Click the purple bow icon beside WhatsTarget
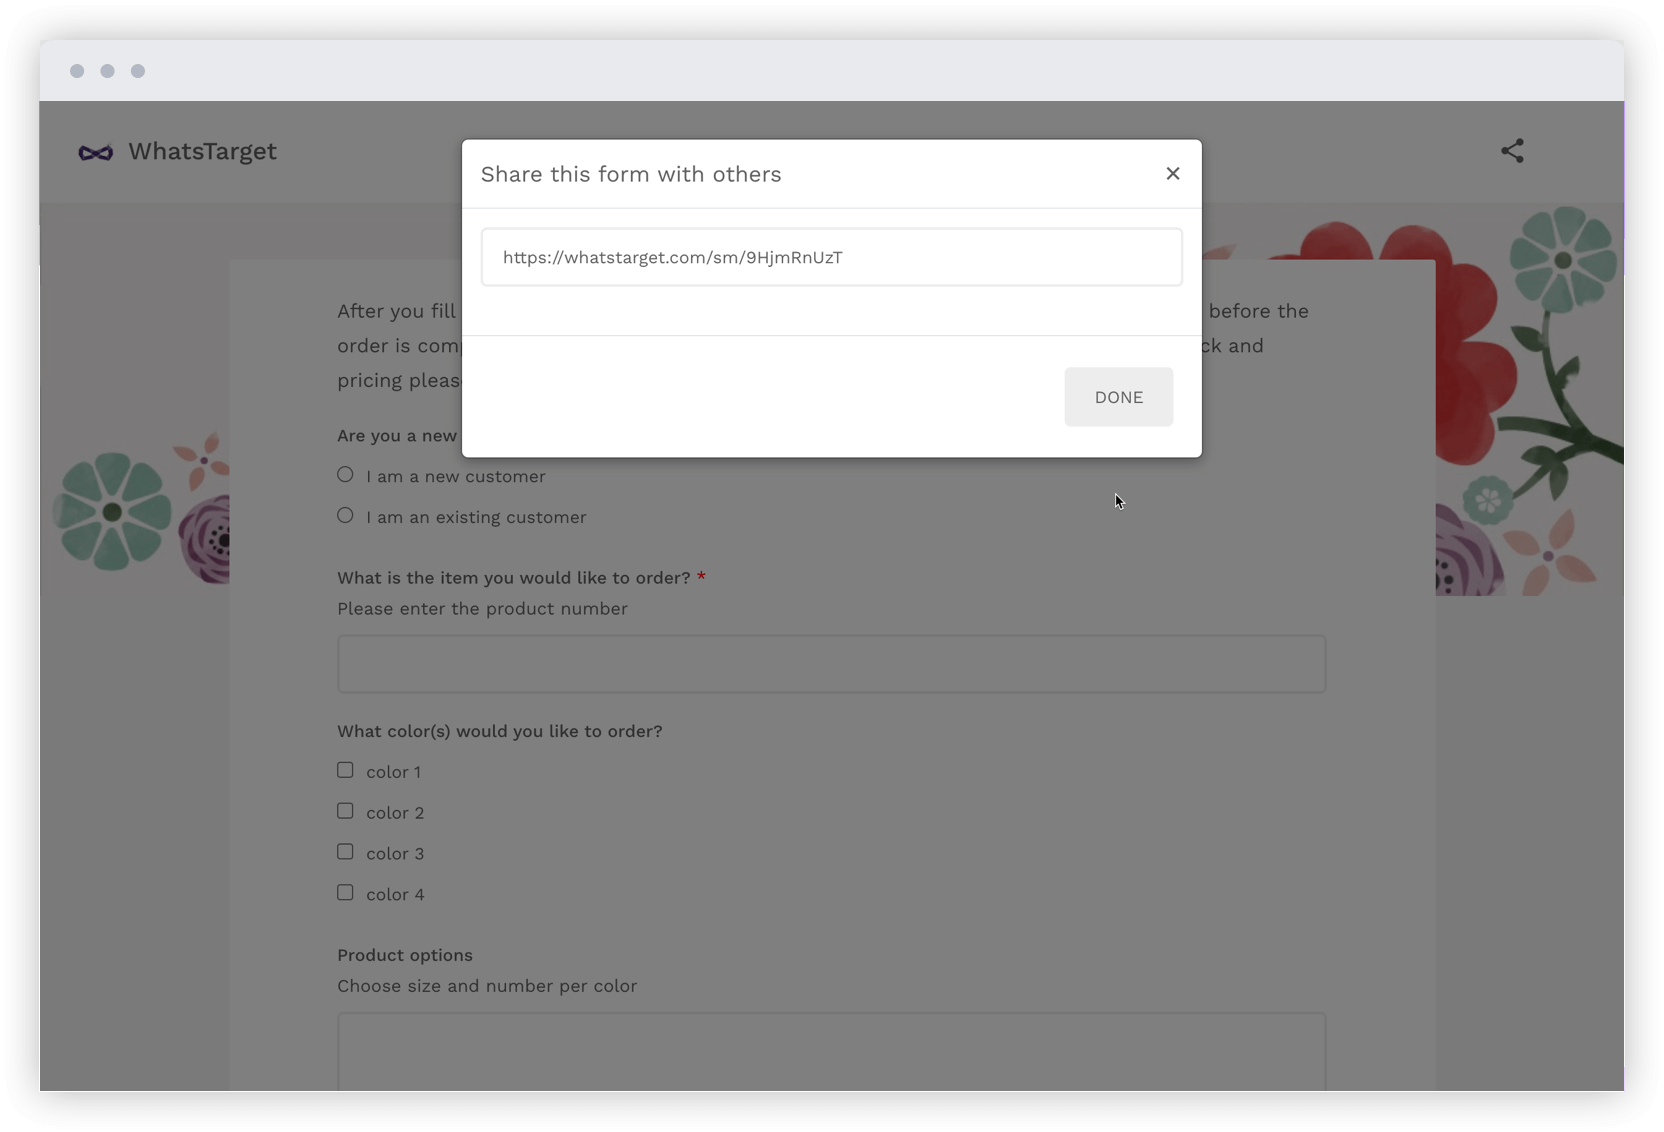This screenshot has height=1132, width=1664. tap(96, 152)
